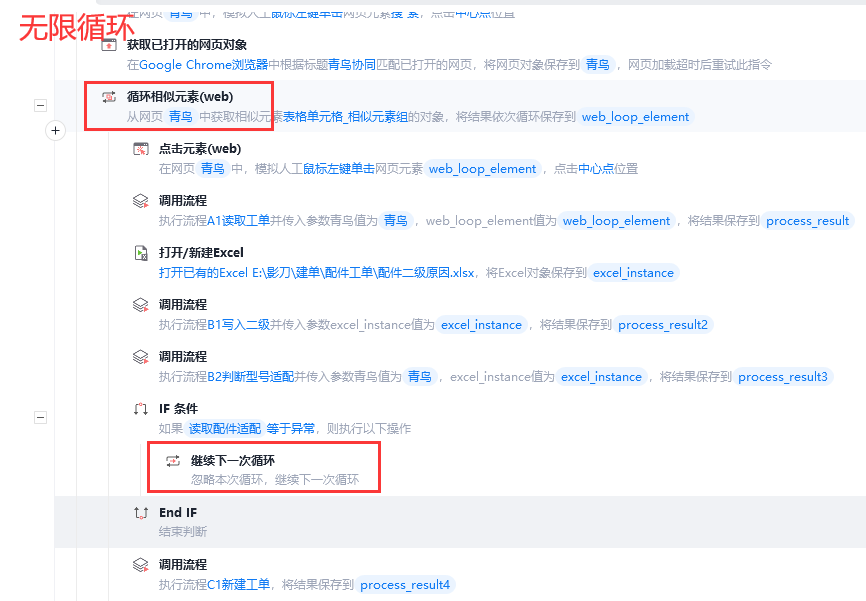Image resolution: width=866 pixels, height=601 pixels.
Task: Open the A1读取工单 process link
Action: 239,221
